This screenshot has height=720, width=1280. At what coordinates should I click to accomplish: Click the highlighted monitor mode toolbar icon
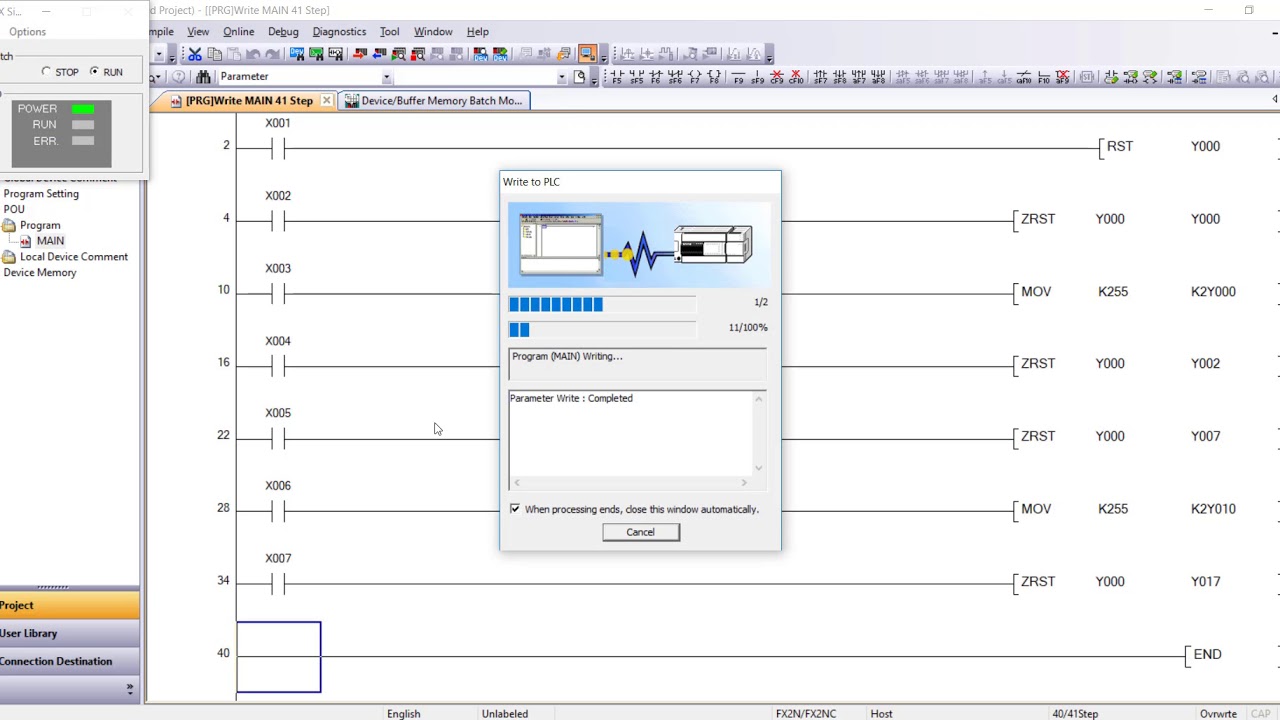tap(587, 54)
